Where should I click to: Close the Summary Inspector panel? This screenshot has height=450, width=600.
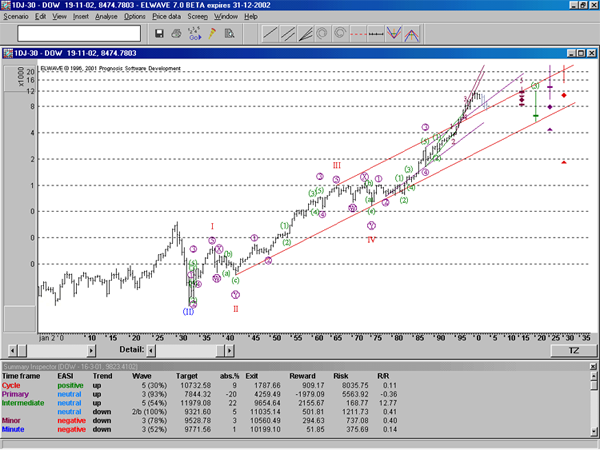593,368
